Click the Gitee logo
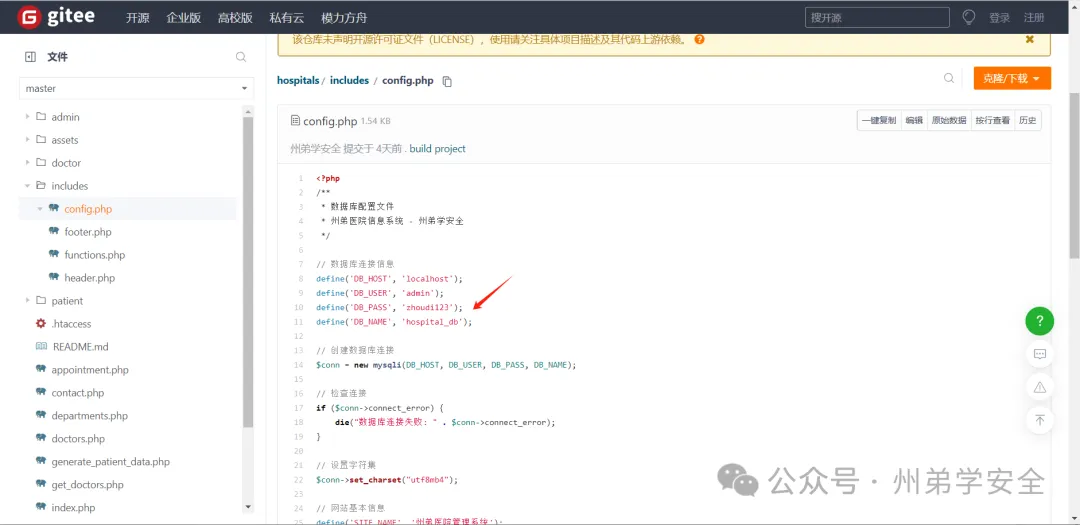 coord(56,17)
